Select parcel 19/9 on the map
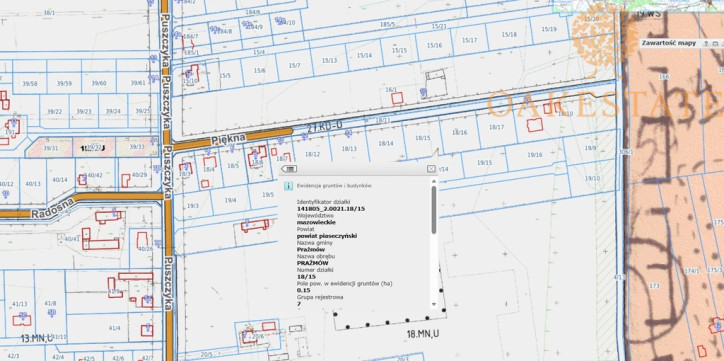The height and width of the screenshot is (361, 724). [591, 148]
